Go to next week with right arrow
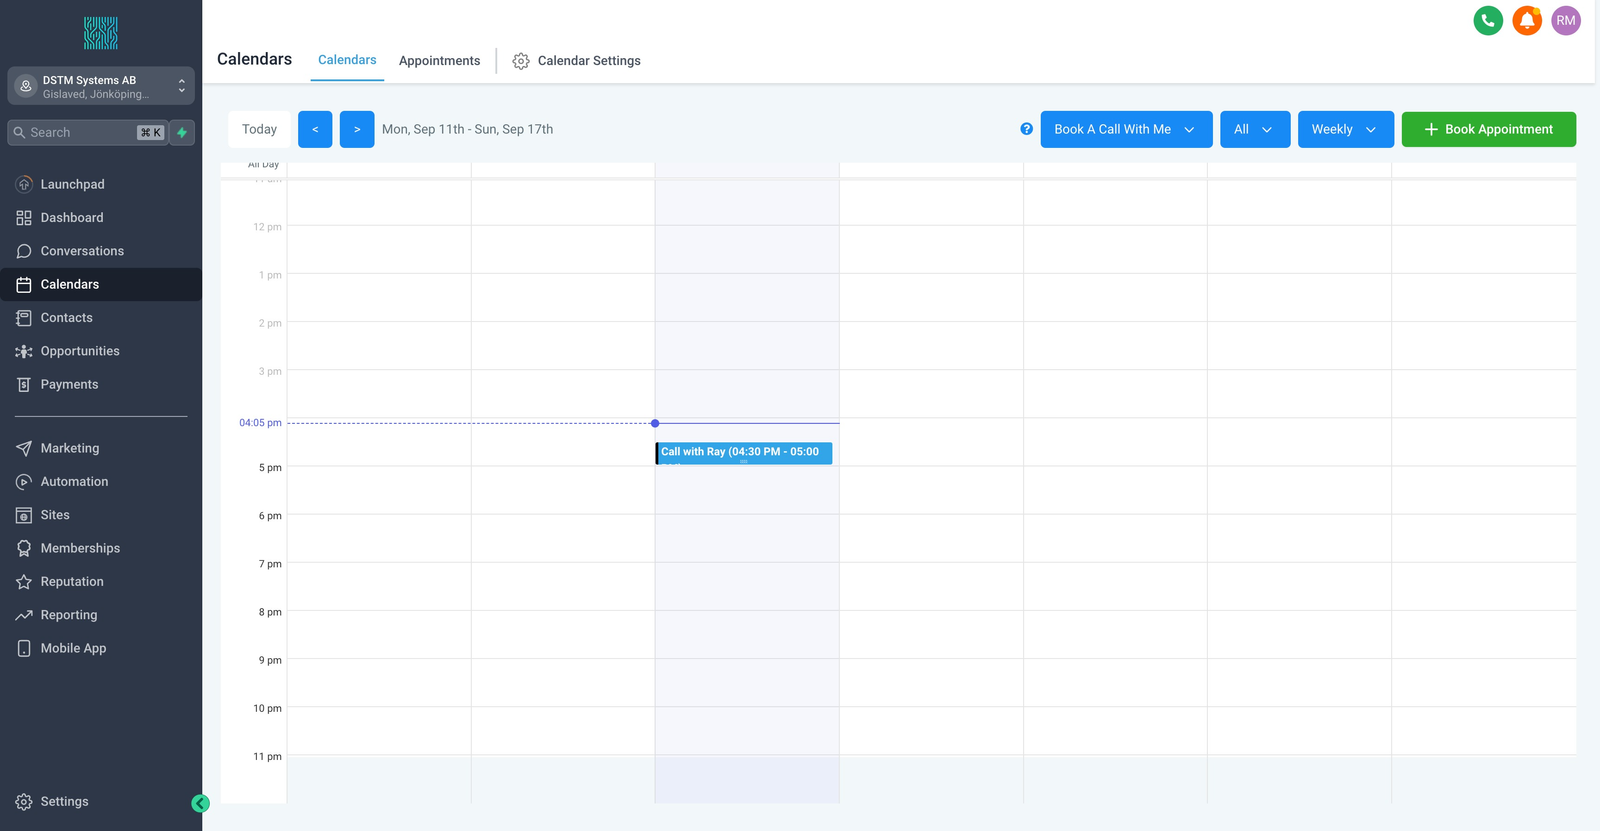 (x=357, y=130)
